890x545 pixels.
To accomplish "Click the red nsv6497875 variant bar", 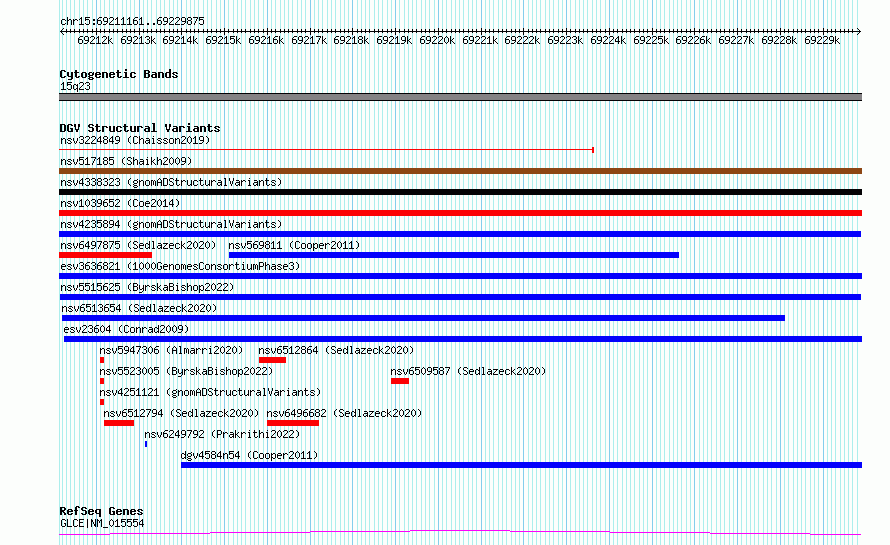I will tap(106, 255).
